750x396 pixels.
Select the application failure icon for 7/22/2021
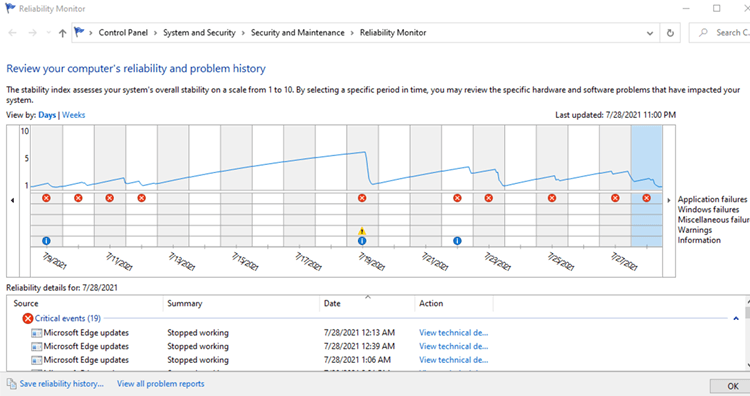[x=457, y=198]
